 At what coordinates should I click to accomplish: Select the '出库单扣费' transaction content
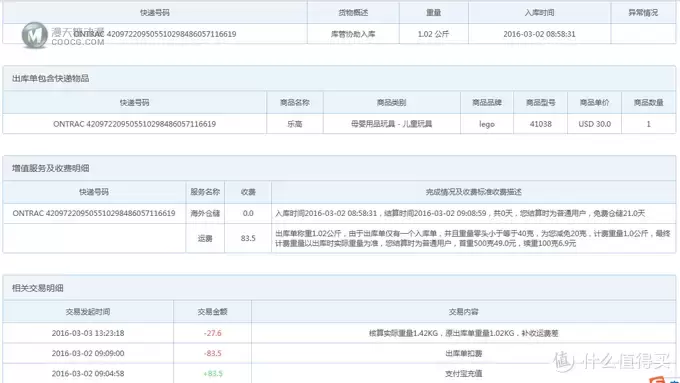(463, 353)
